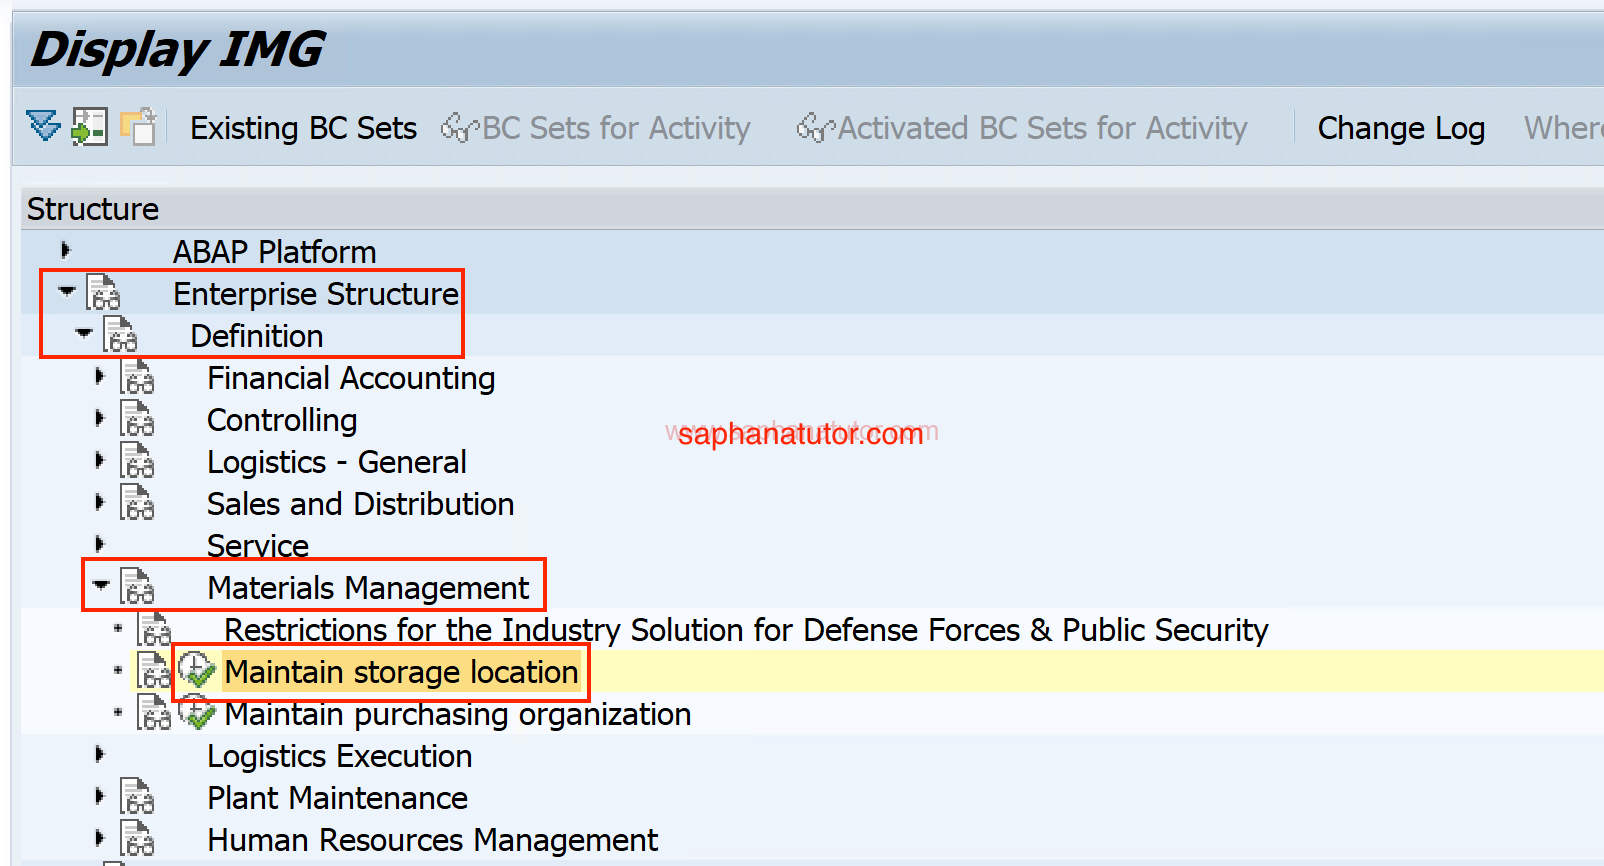Open Activated BC Sets for Activity
1604x866 pixels.
coord(1042,128)
